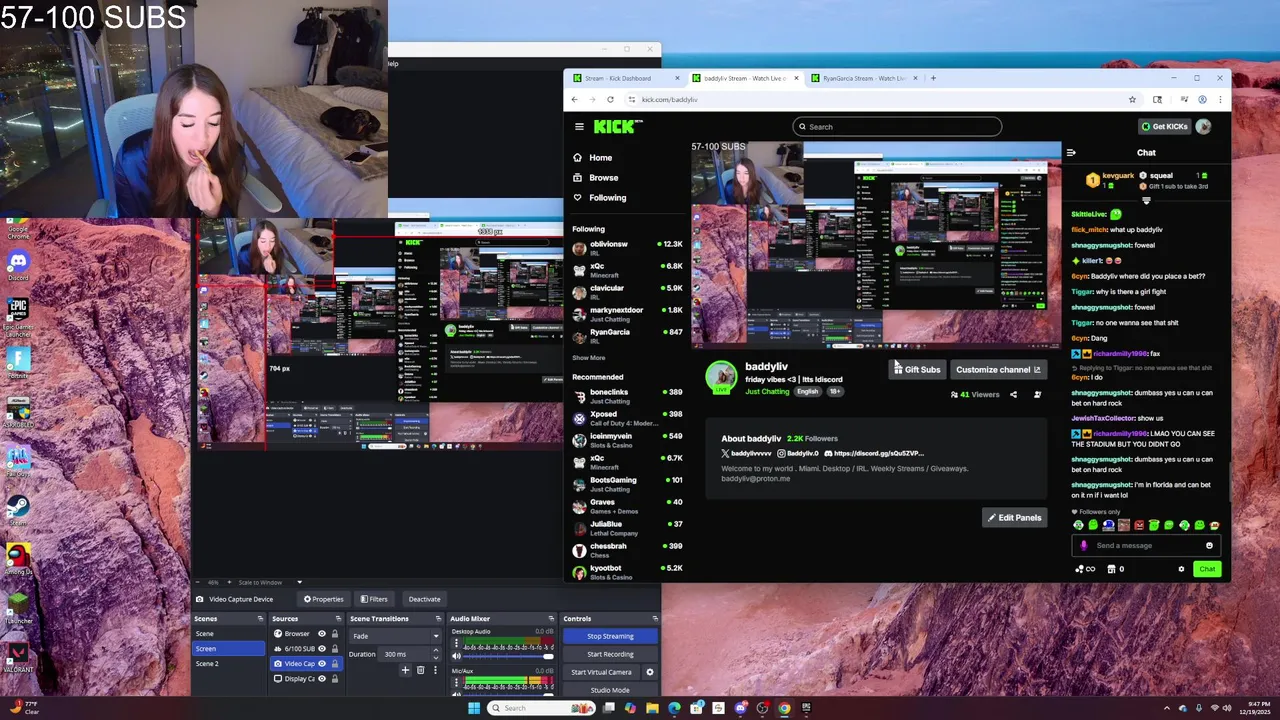1280x720 pixels.
Task: Click the Windows Start button
Action: click(474, 708)
